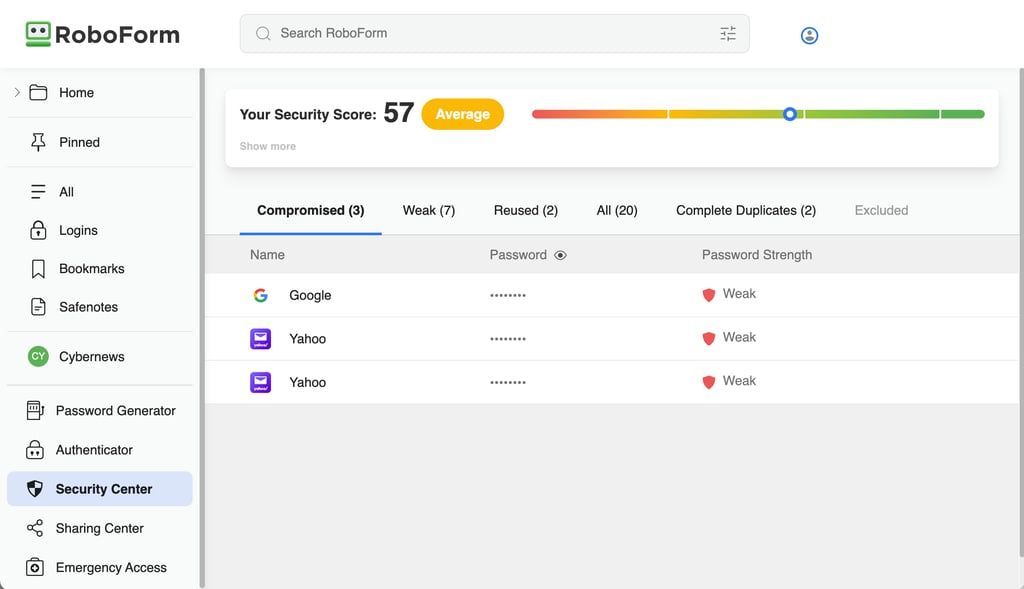Click the Show more link
Viewport: 1024px width, 589px height.
click(268, 146)
